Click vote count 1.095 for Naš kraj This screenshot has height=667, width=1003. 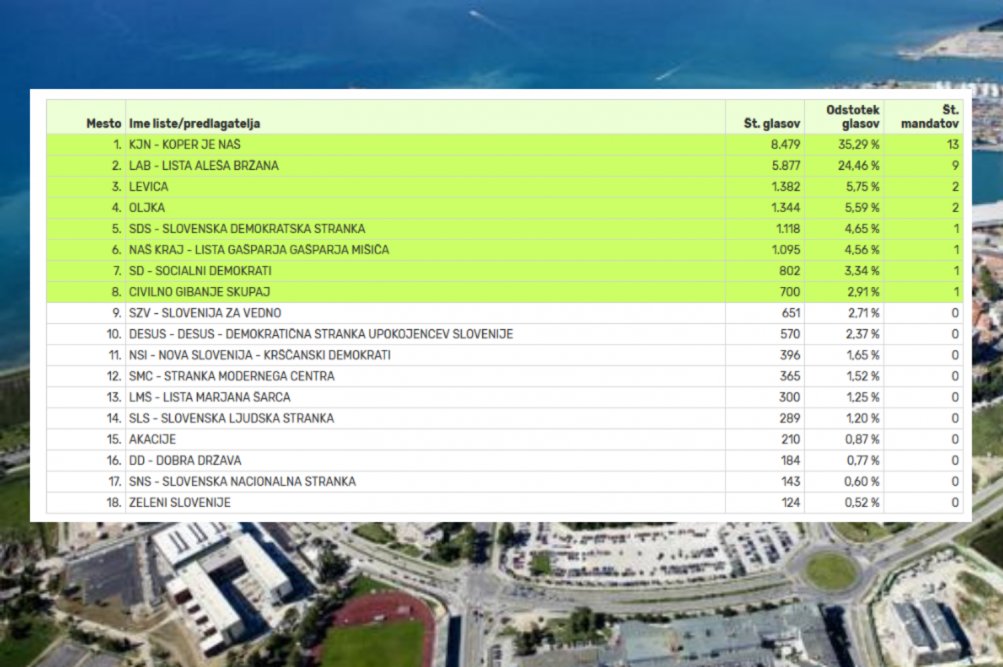click(x=786, y=250)
